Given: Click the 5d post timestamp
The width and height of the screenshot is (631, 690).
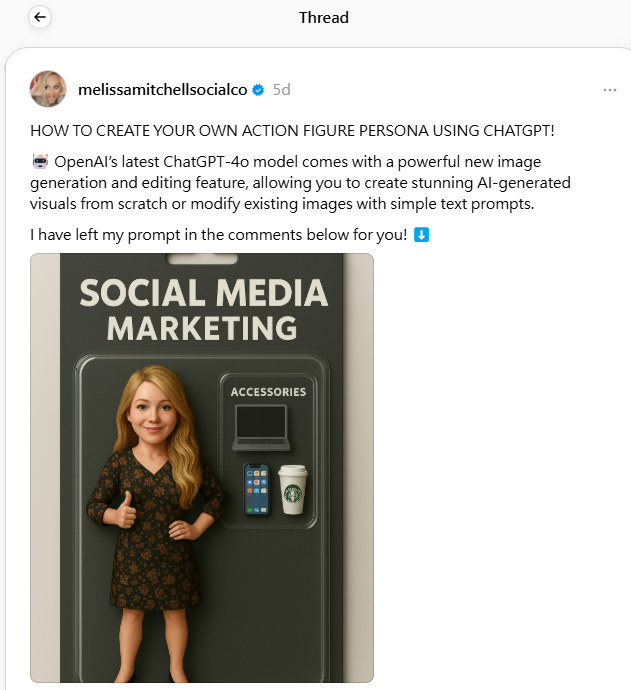Looking at the screenshot, I should click(x=281, y=90).
